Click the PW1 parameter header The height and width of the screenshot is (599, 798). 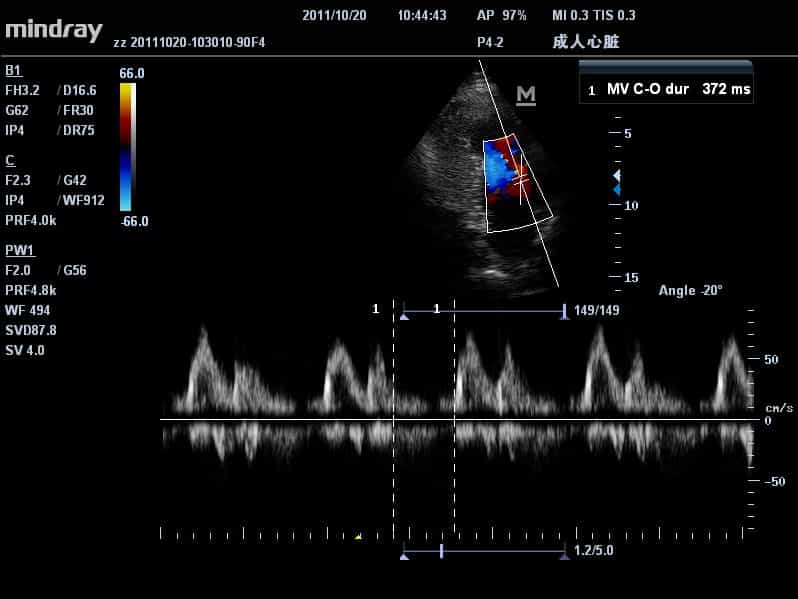19,250
